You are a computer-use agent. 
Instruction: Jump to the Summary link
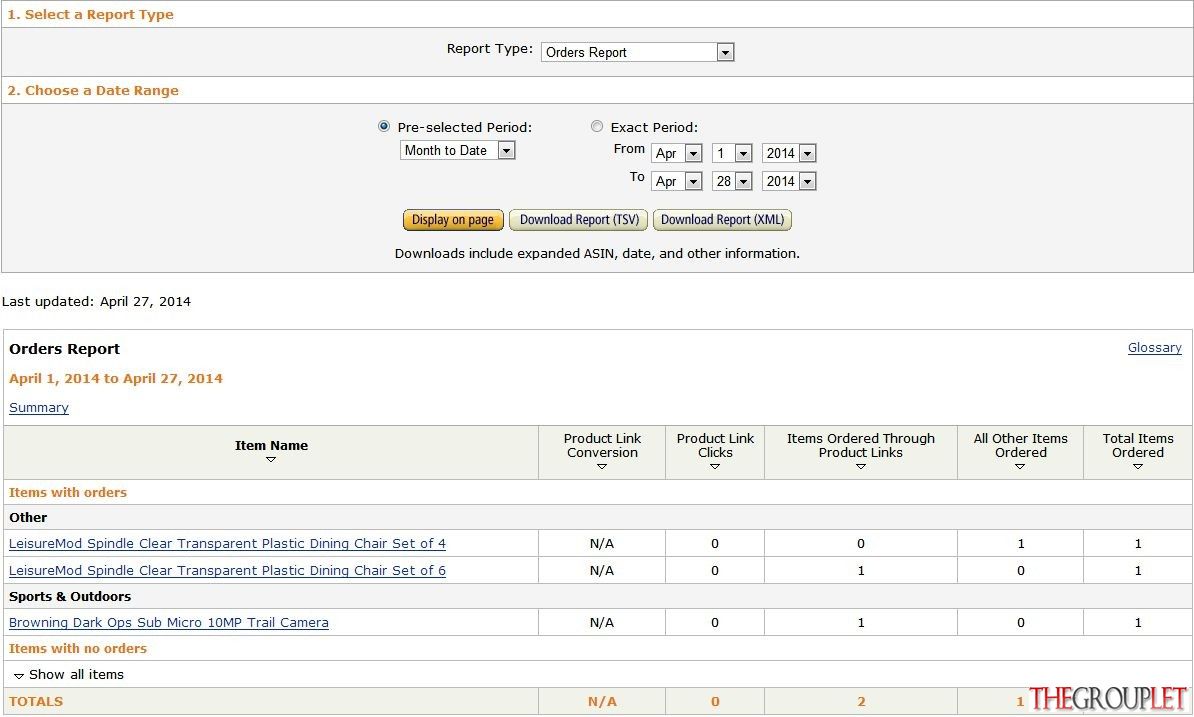39,408
